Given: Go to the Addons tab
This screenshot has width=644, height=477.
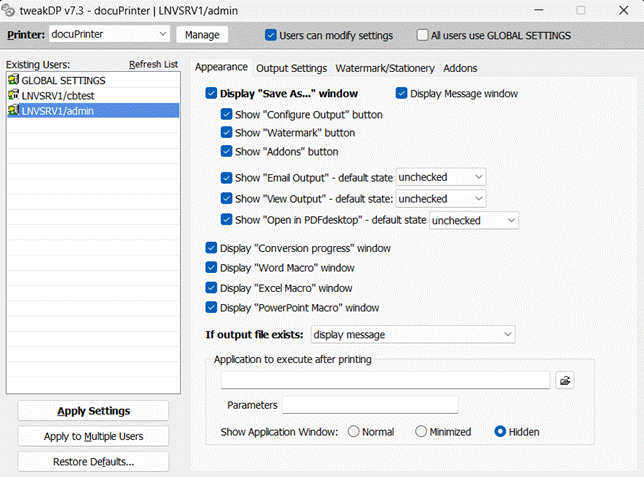Looking at the screenshot, I should point(460,68).
